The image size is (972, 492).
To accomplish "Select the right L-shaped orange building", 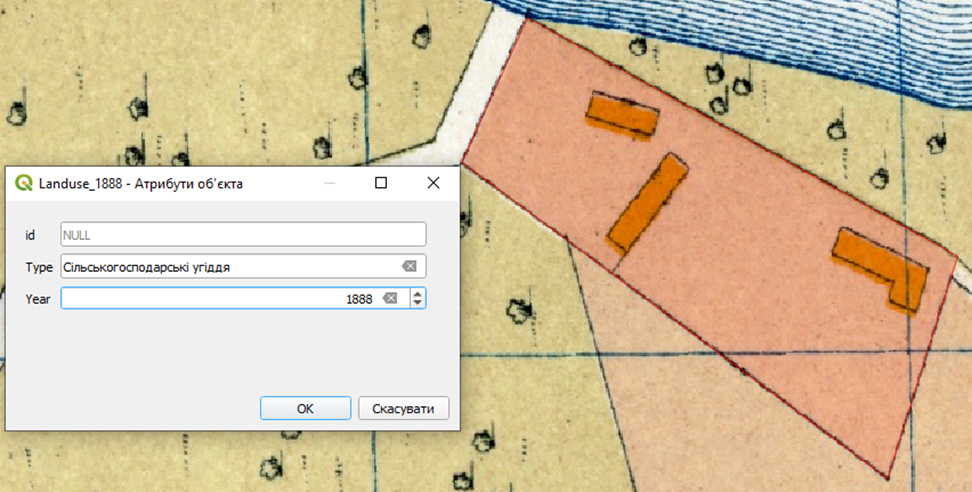I will coord(882,265).
